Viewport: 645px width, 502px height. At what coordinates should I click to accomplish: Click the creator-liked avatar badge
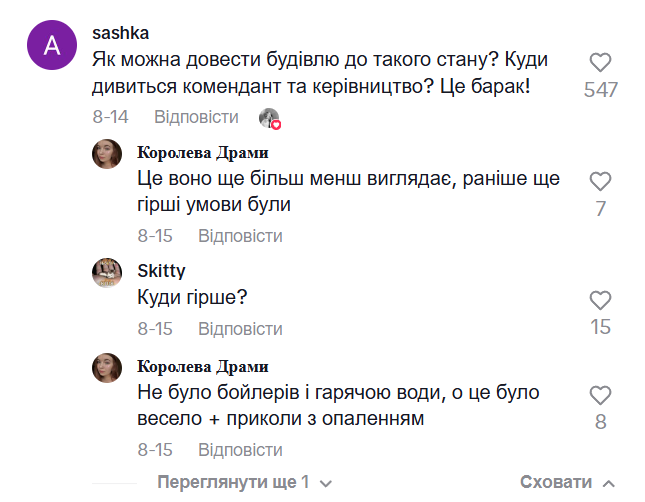[269, 118]
